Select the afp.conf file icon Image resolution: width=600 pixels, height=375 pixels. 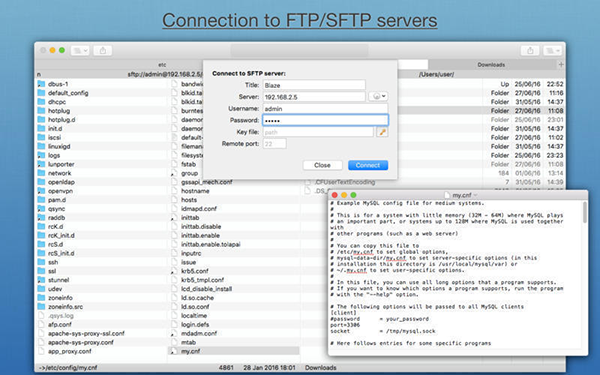click(41, 324)
